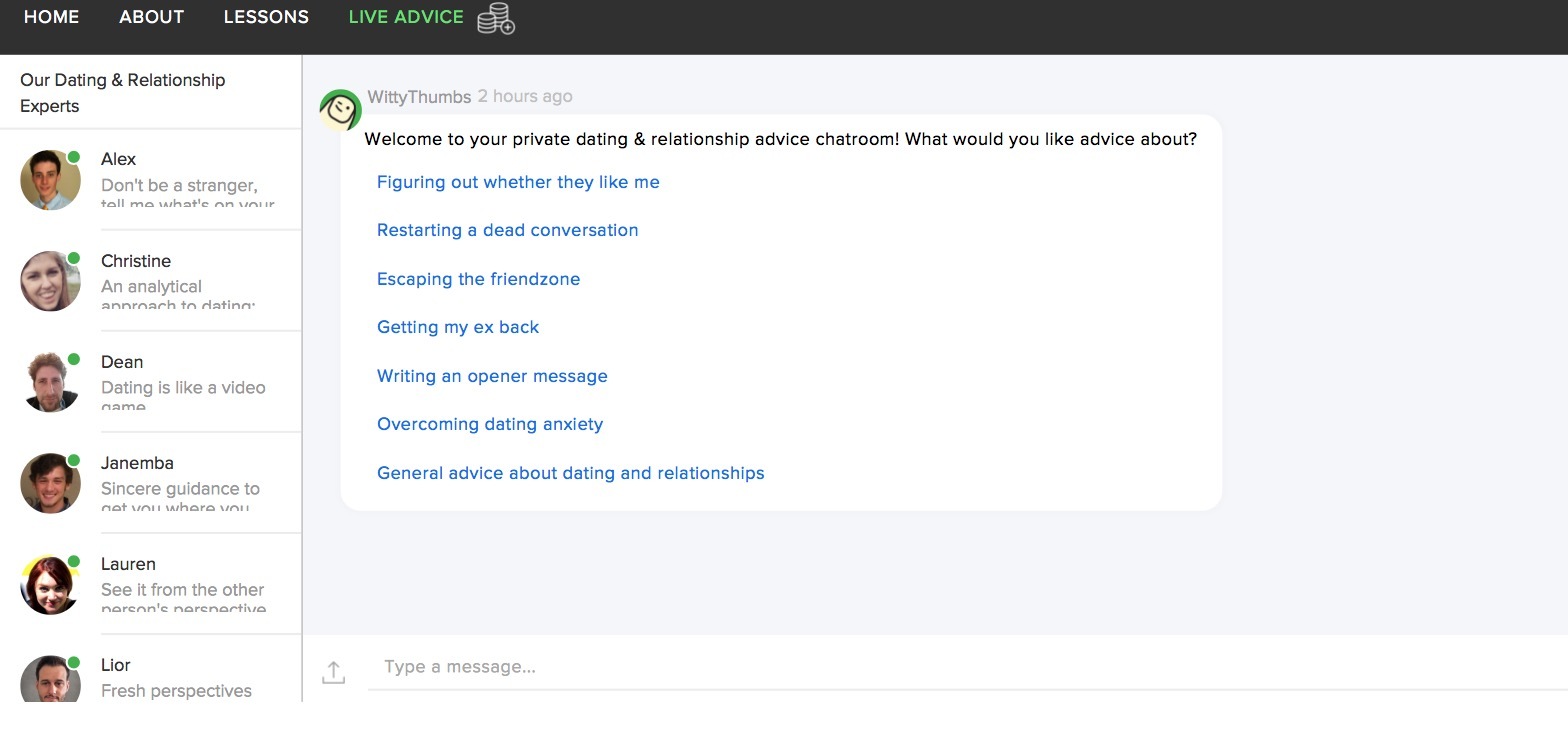Click the WittyThumbs smiley avatar icon
This screenshot has height=730, width=1568.
[340, 110]
